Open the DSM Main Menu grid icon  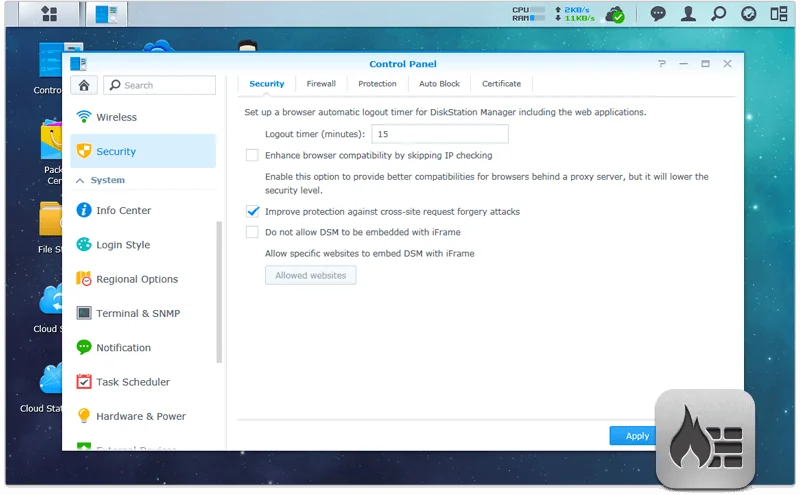[48, 14]
